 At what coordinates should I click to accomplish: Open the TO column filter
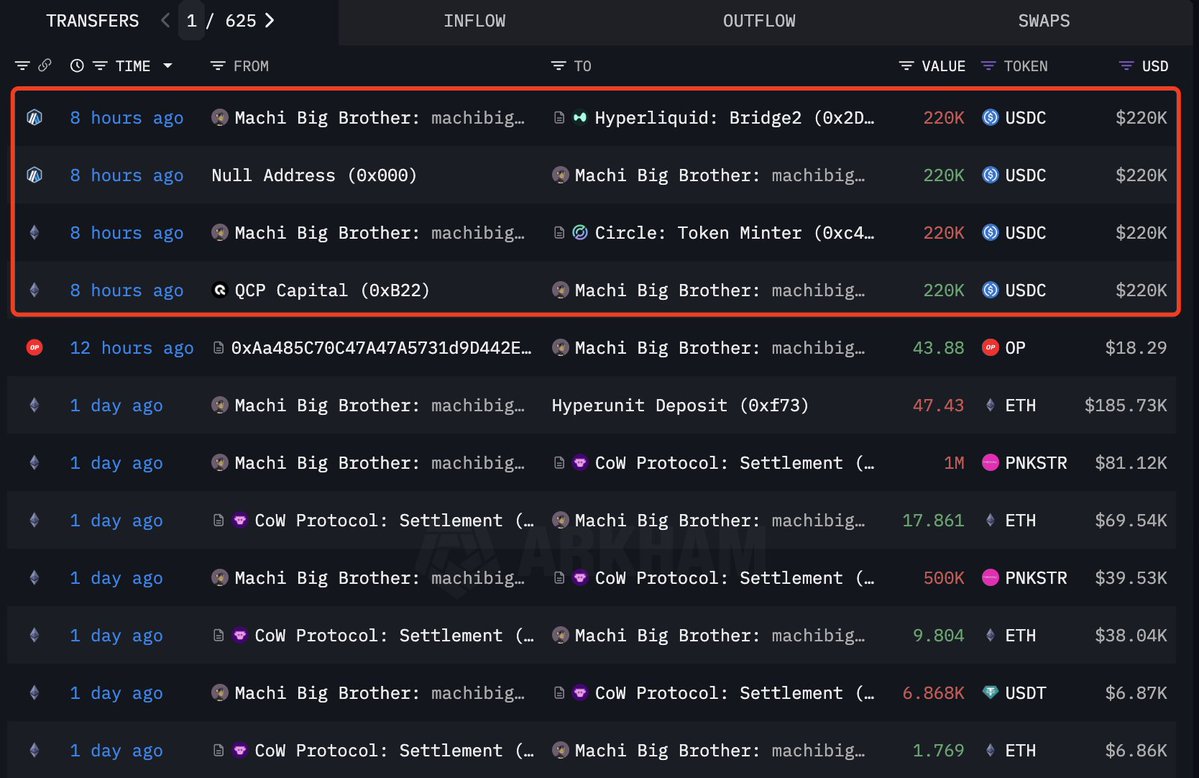click(559, 66)
